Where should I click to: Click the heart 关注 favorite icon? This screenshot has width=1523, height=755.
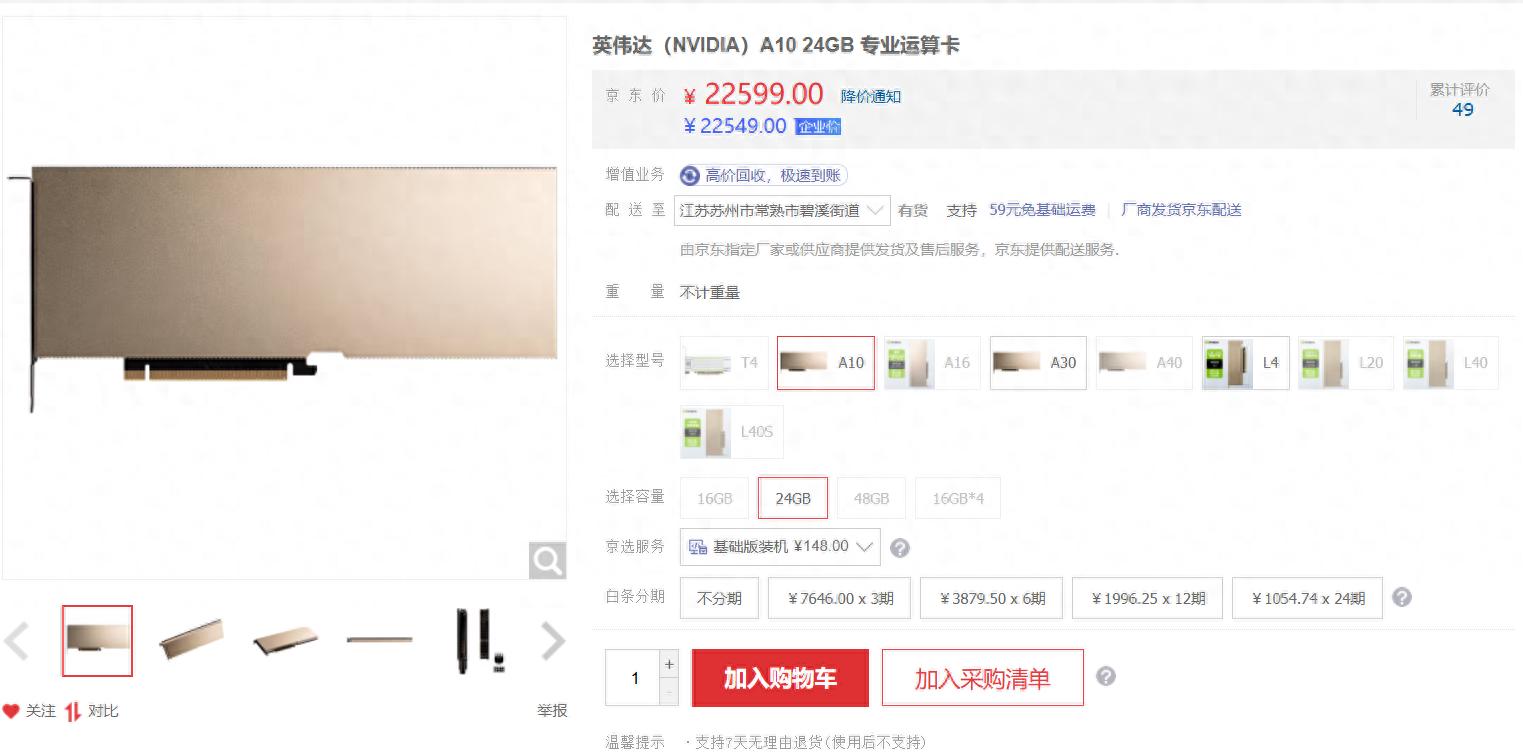tap(11, 711)
